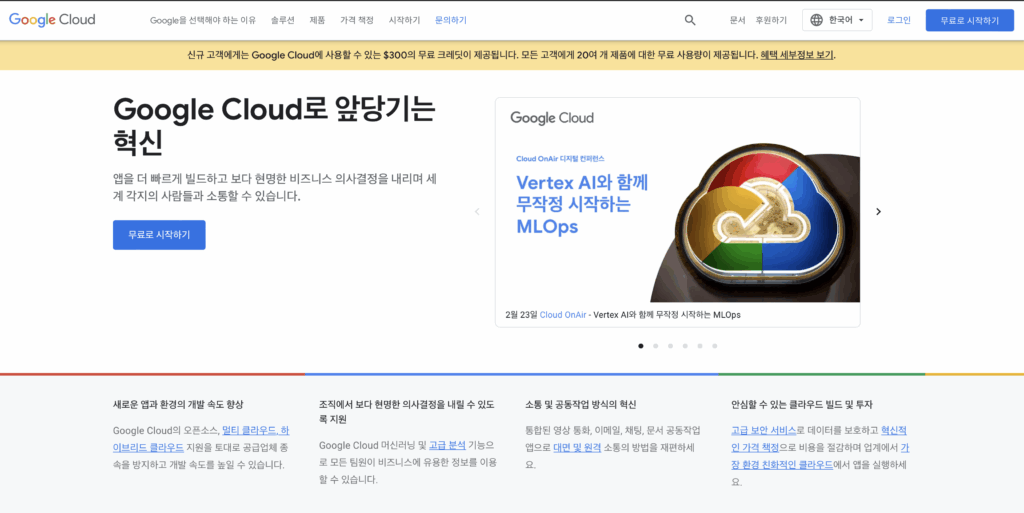Click the 'Google Cloud로 앞당기는 혁신' headline

pyautogui.click(x=274, y=125)
